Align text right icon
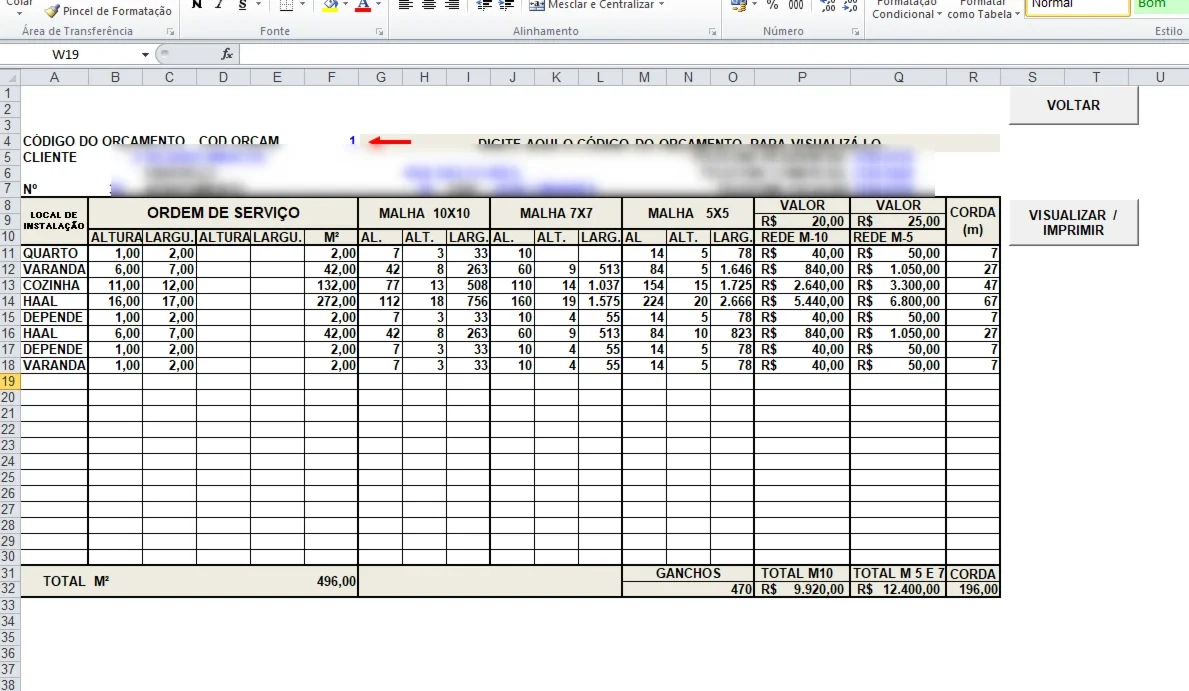The width and height of the screenshot is (1189, 691). point(452,5)
